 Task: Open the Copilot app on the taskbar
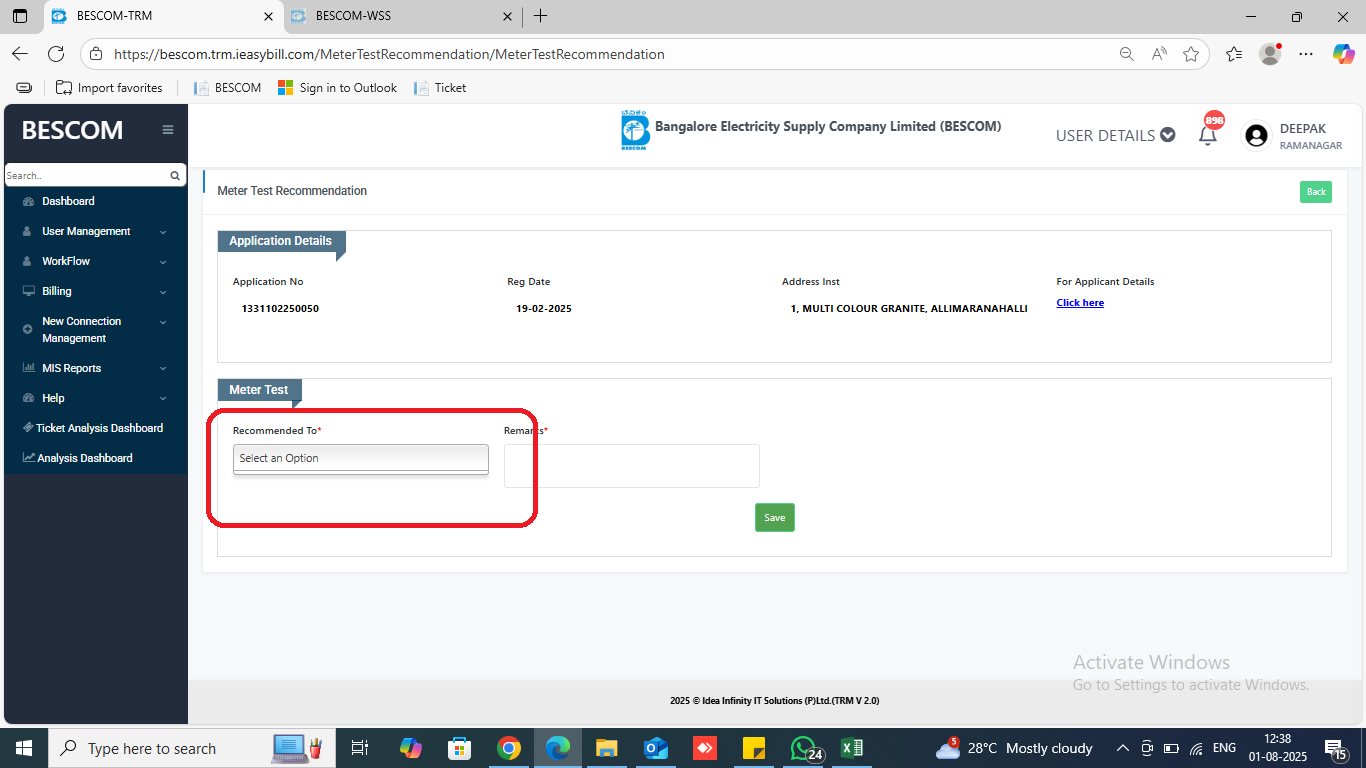(411, 748)
